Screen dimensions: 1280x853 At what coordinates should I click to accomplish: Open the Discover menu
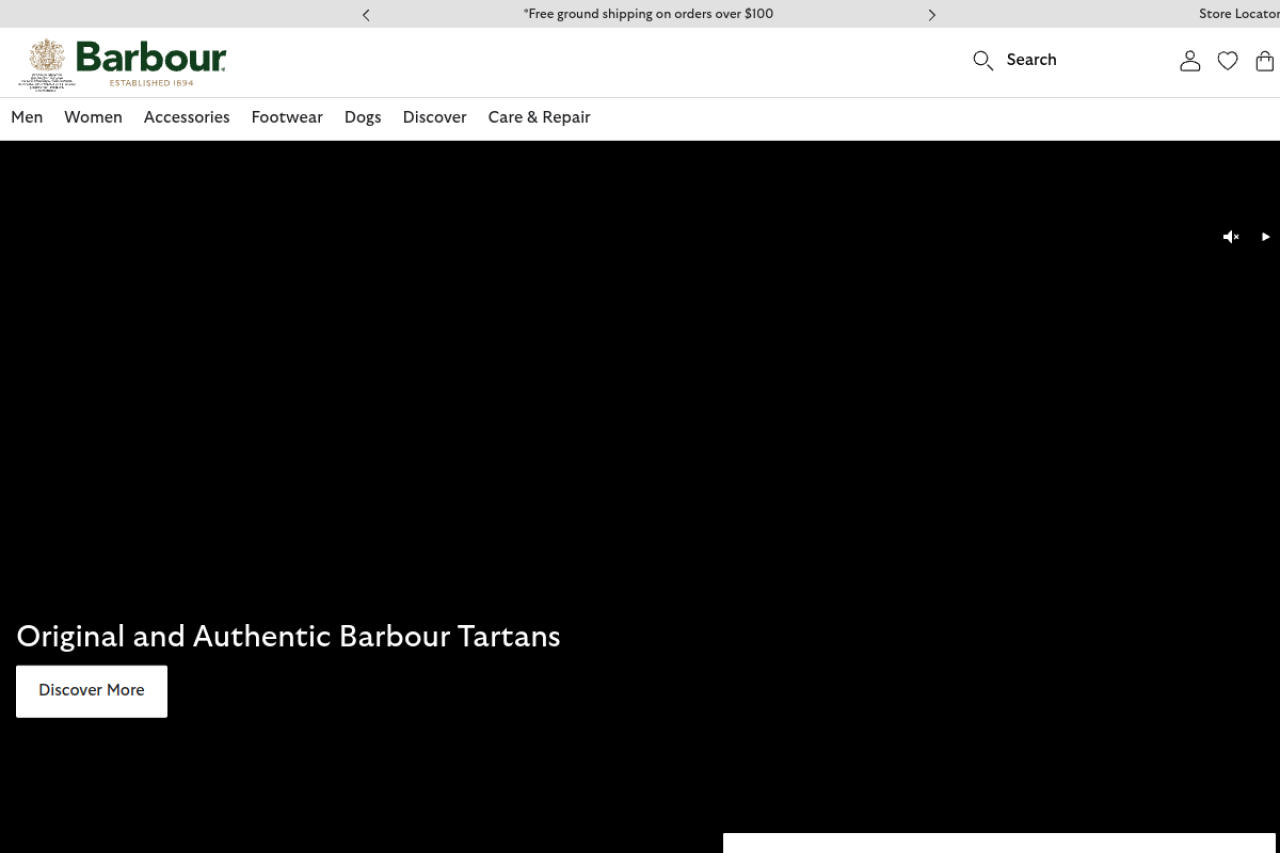(434, 117)
